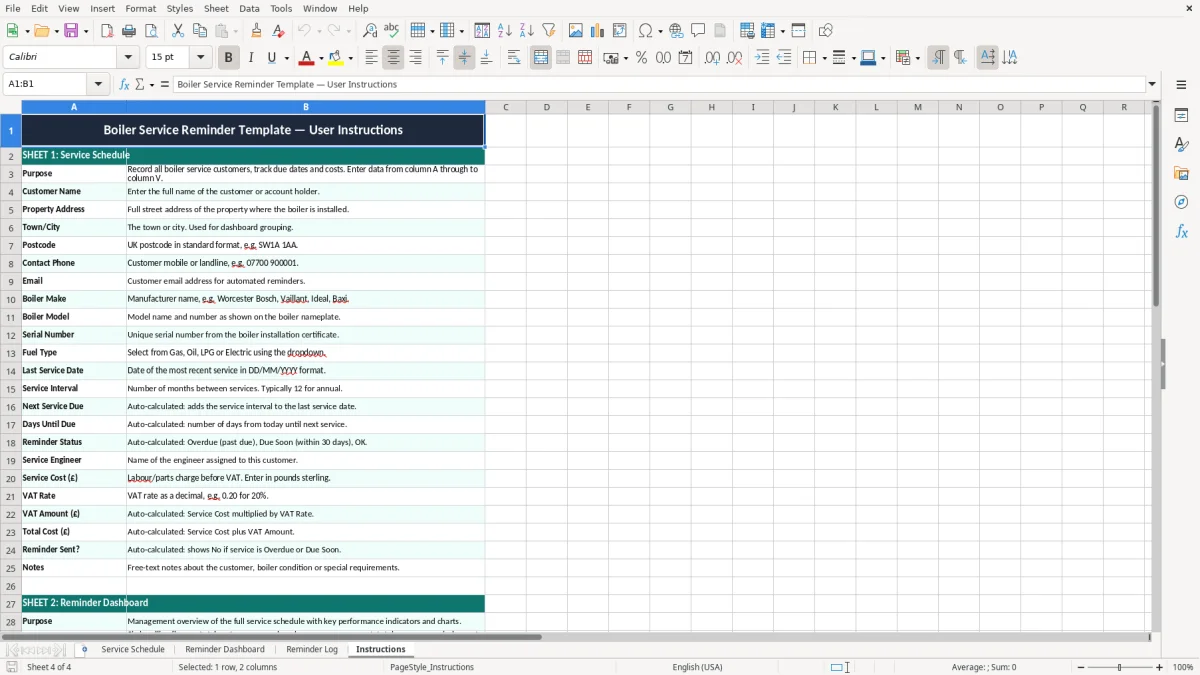
Task: Open the sidebar Gallery panel icon
Action: [1181, 174]
